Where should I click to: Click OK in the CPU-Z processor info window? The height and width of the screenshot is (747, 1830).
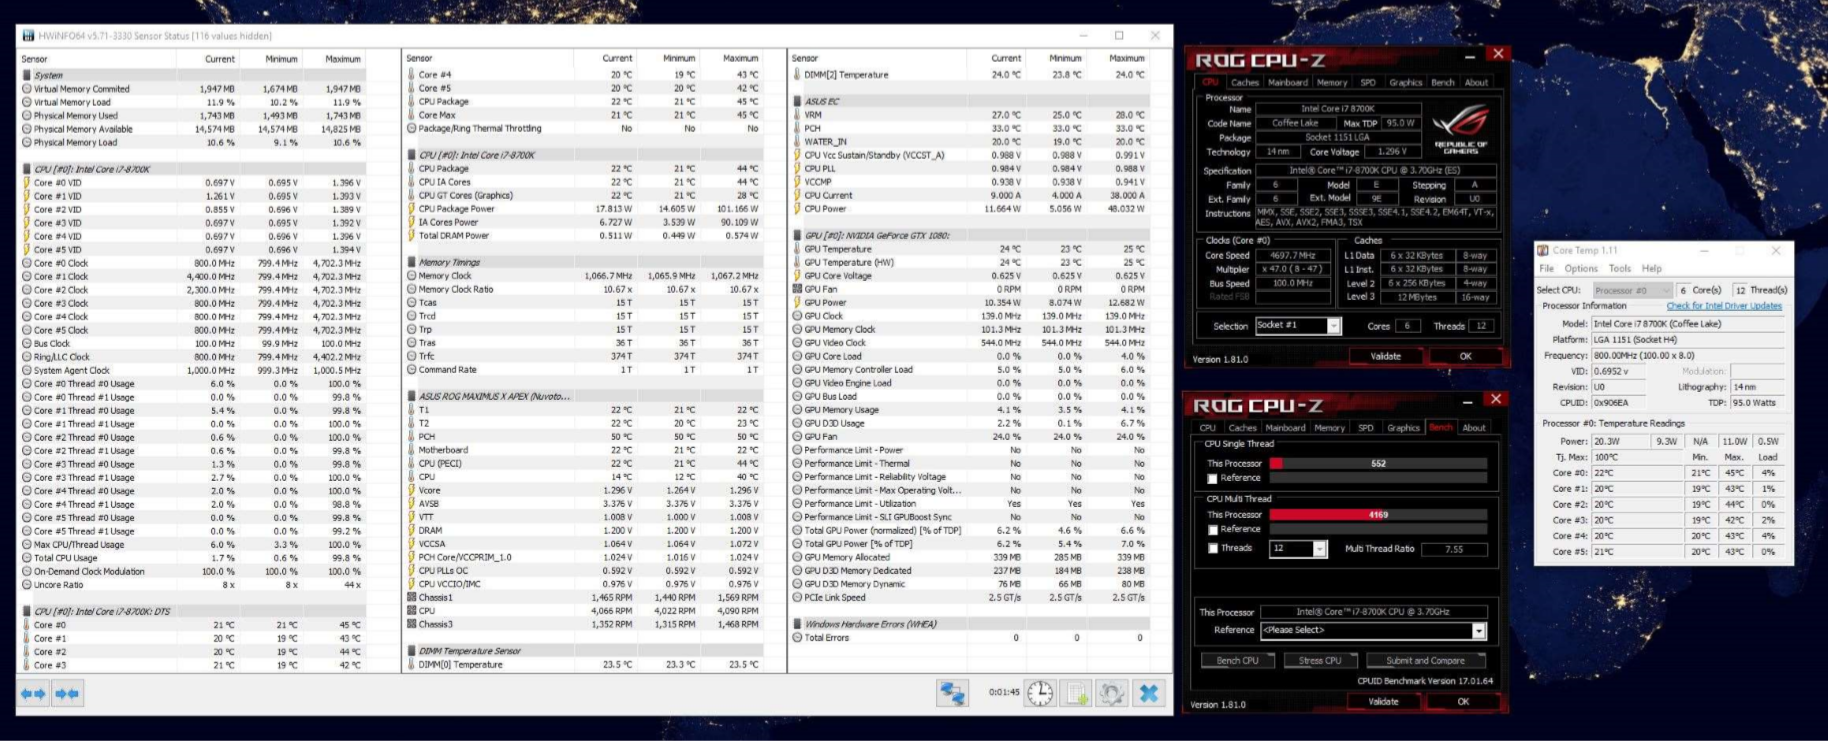[x=1465, y=357]
